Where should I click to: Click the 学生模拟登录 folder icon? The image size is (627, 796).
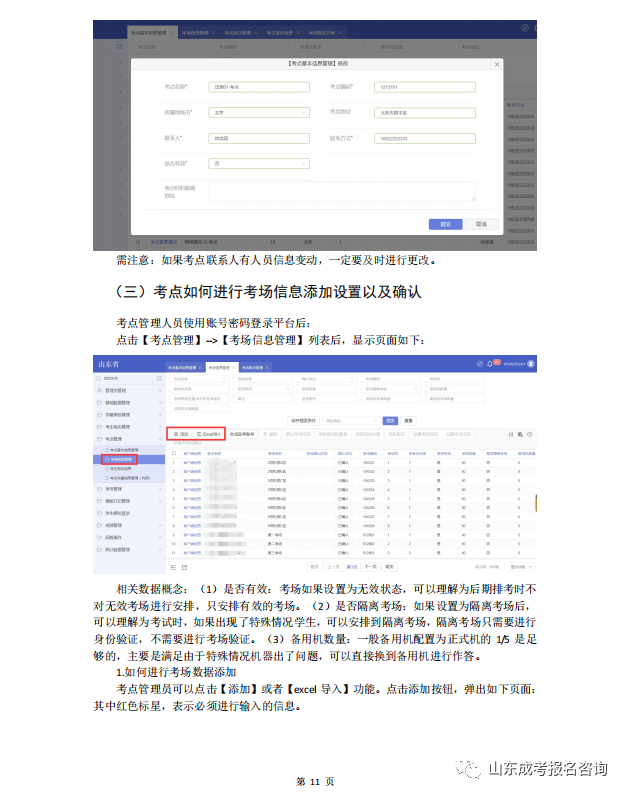click(x=99, y=513)
